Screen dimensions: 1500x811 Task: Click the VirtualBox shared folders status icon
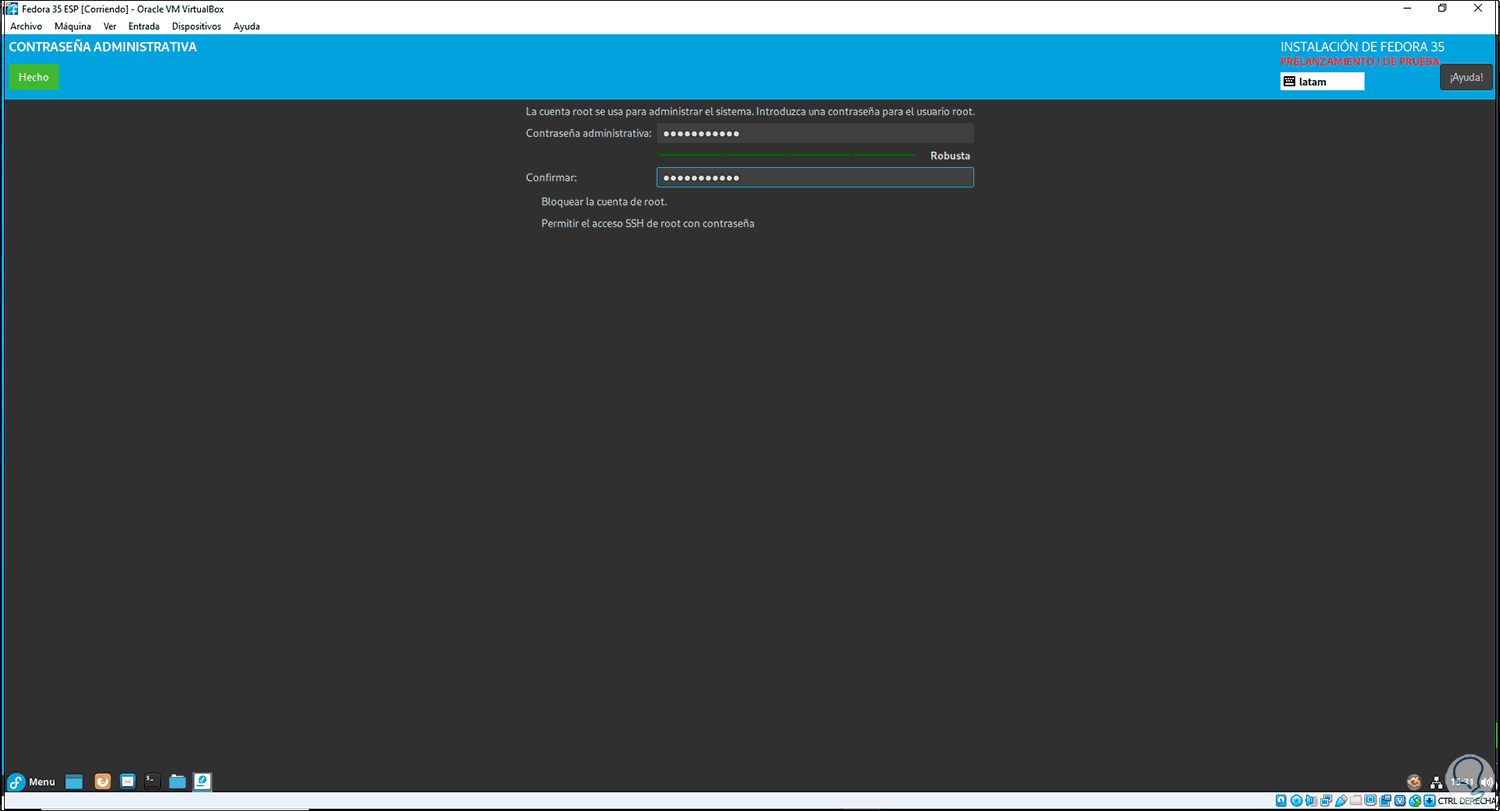point(1357,801)
